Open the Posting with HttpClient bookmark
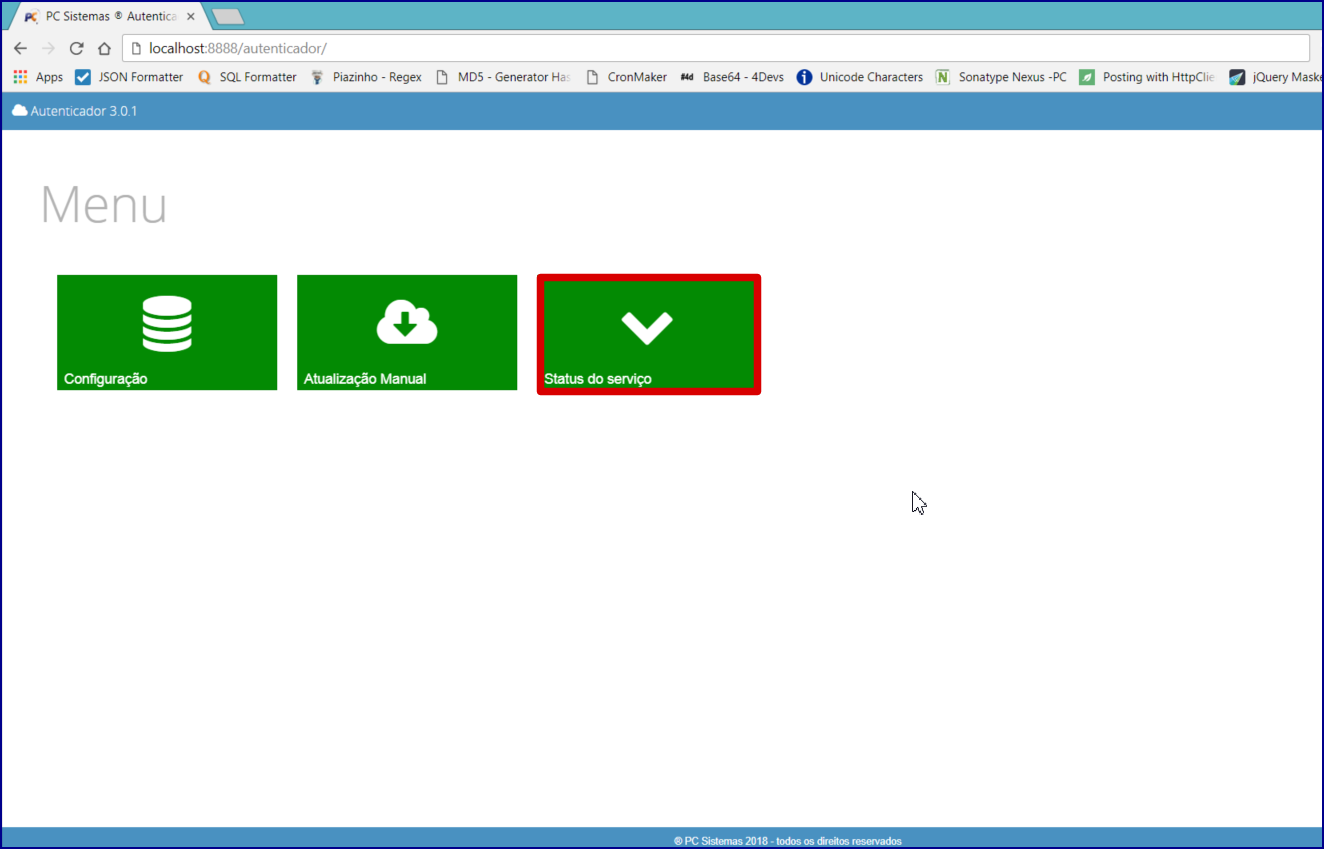The width and height of the screenshot is (1324, 849). click(x=1148, y=77)
